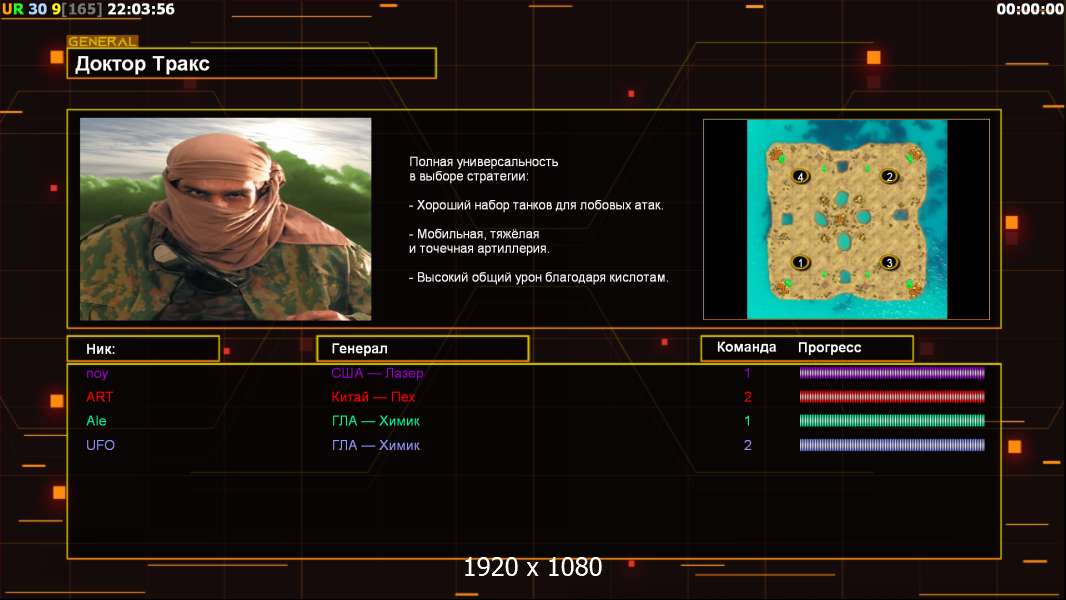Click start position 1 on the minimap
Image resolution: width=1066 pixels, height=600 pixels.
point(801,262)
